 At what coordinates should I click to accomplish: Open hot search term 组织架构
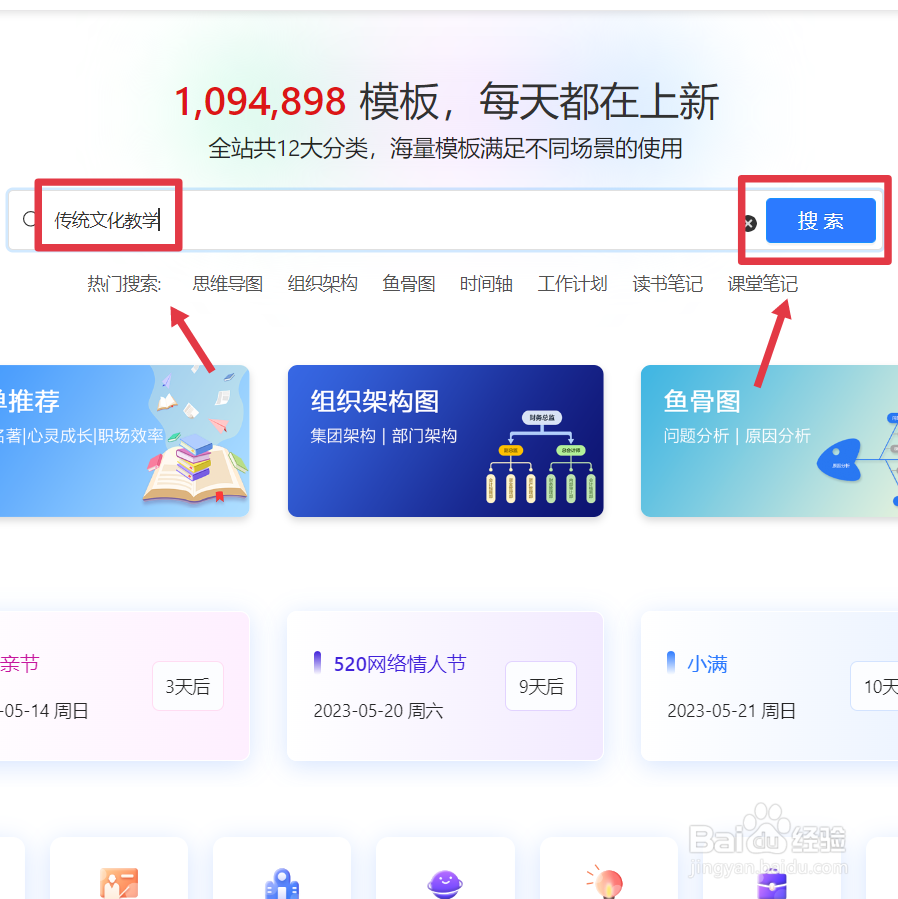pyautogui.click(x=322, y=283)
